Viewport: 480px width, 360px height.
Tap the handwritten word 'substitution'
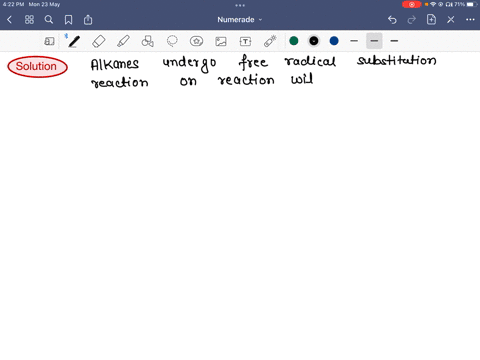[397, 60]
